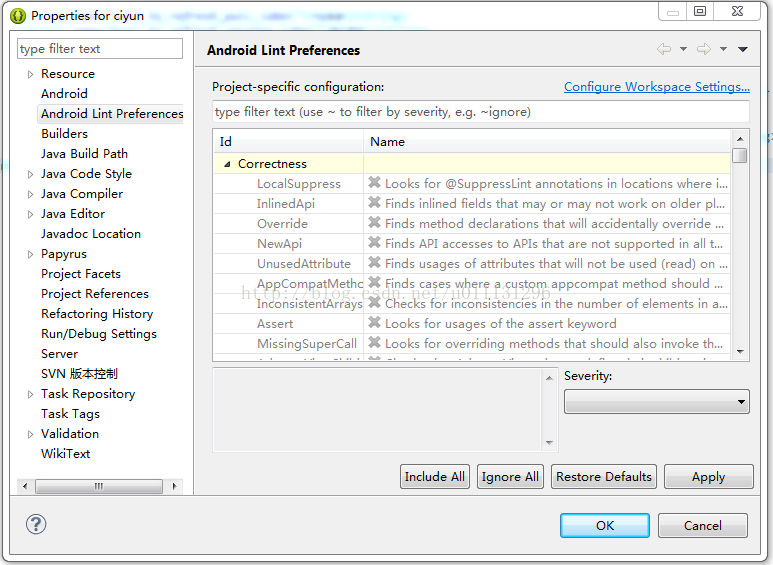The height and width of the screenshot is (565, 773).
Task: Expand the Resource tree node
Action: tap(31, 74)
